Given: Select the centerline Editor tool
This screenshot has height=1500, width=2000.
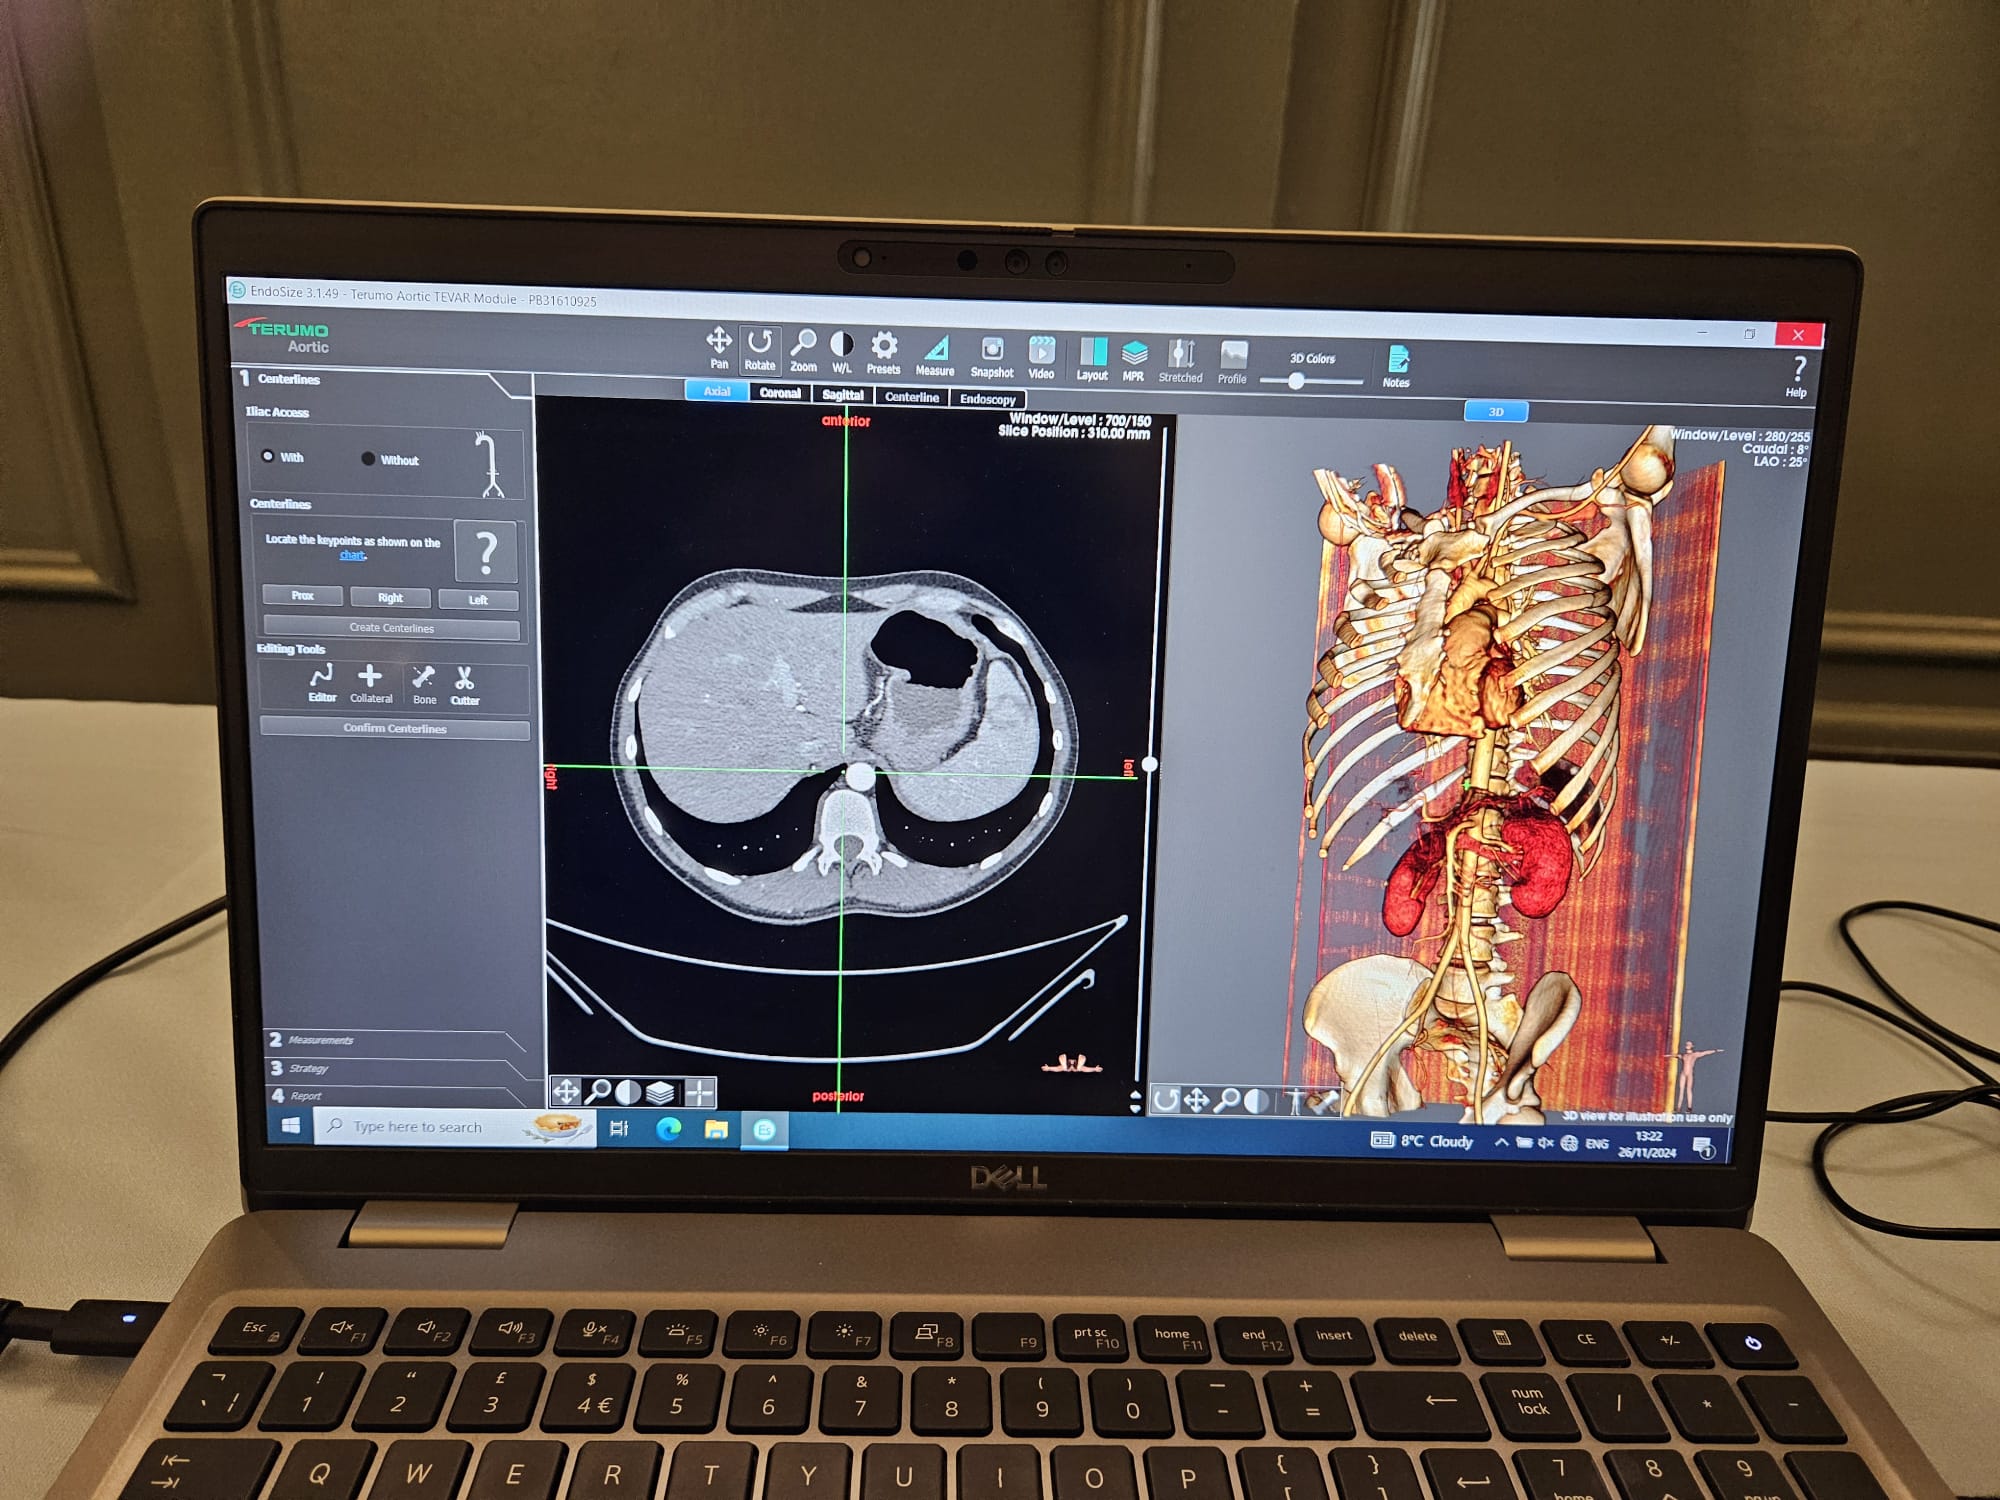Looking at the screenshot, I should (x=322, y=684).
